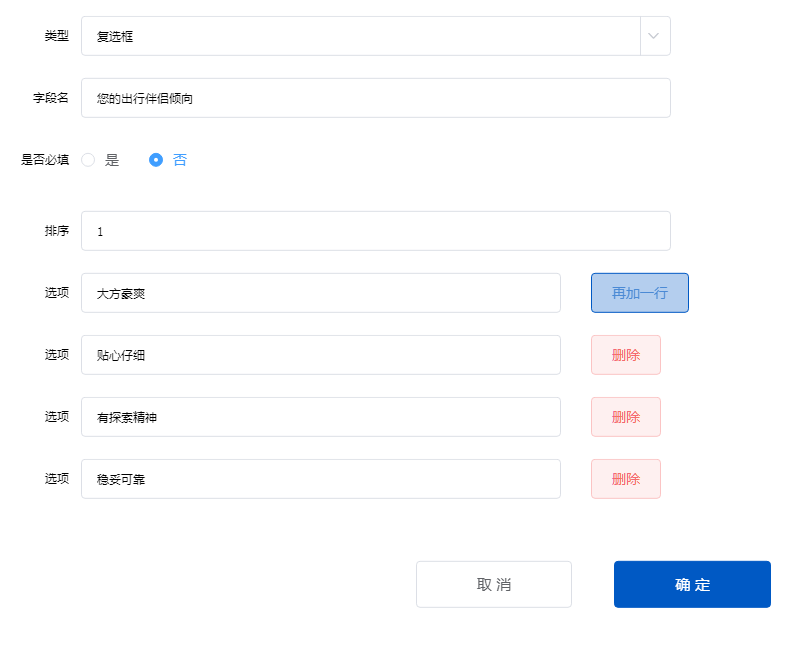Click the 类型 field label
The image size is (786, 652).
coord(56,36)
